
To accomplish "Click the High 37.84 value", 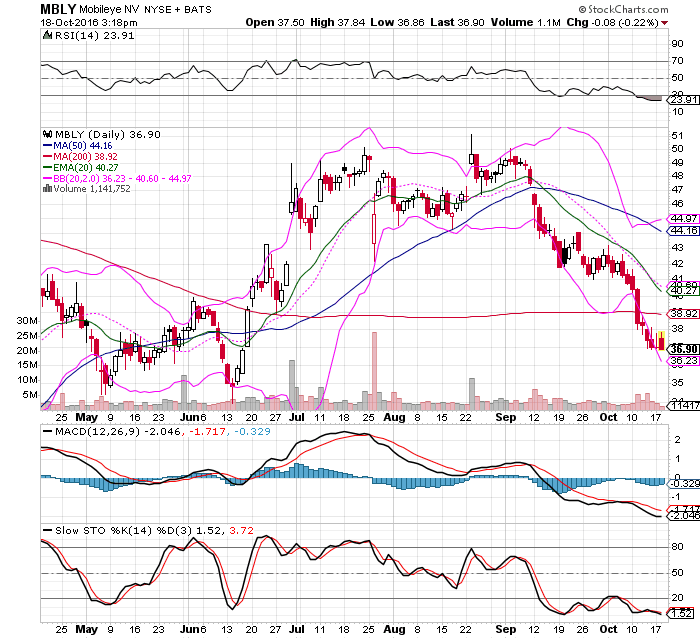I will (338, 22).
